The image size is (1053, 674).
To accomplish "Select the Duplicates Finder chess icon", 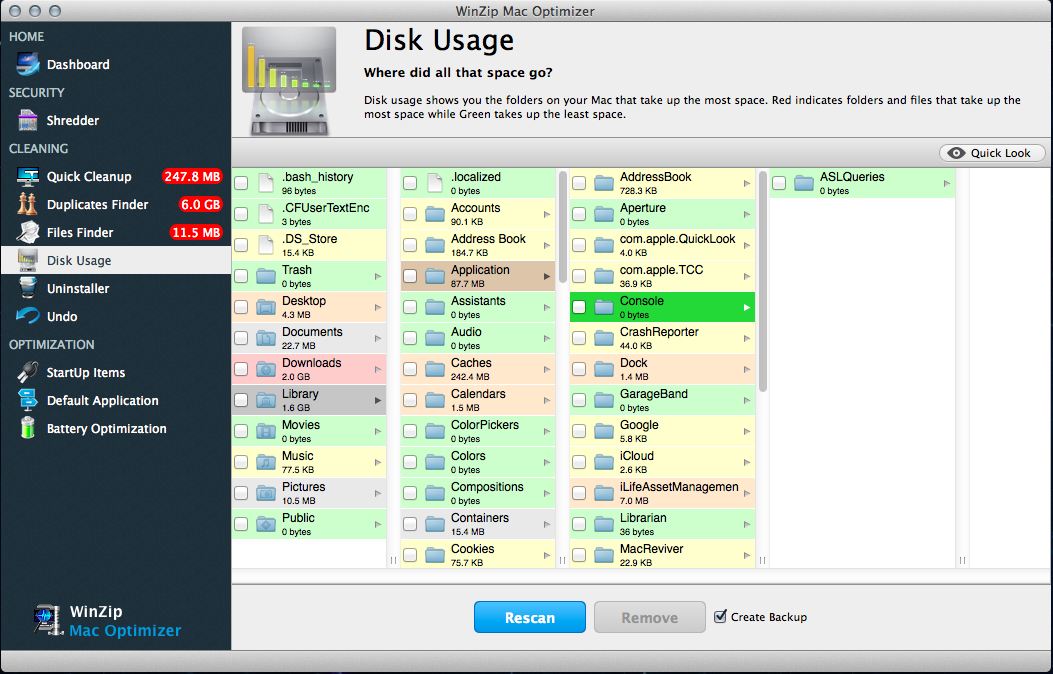I will 28,205.
